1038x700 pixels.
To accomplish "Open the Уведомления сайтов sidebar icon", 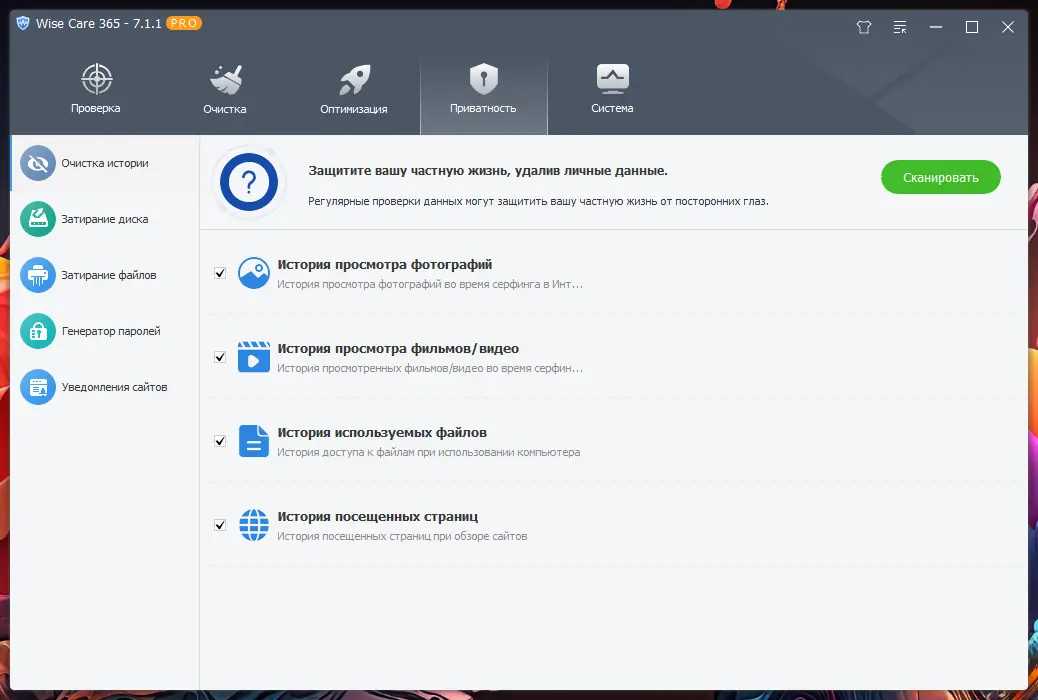I will coord(37,387).
